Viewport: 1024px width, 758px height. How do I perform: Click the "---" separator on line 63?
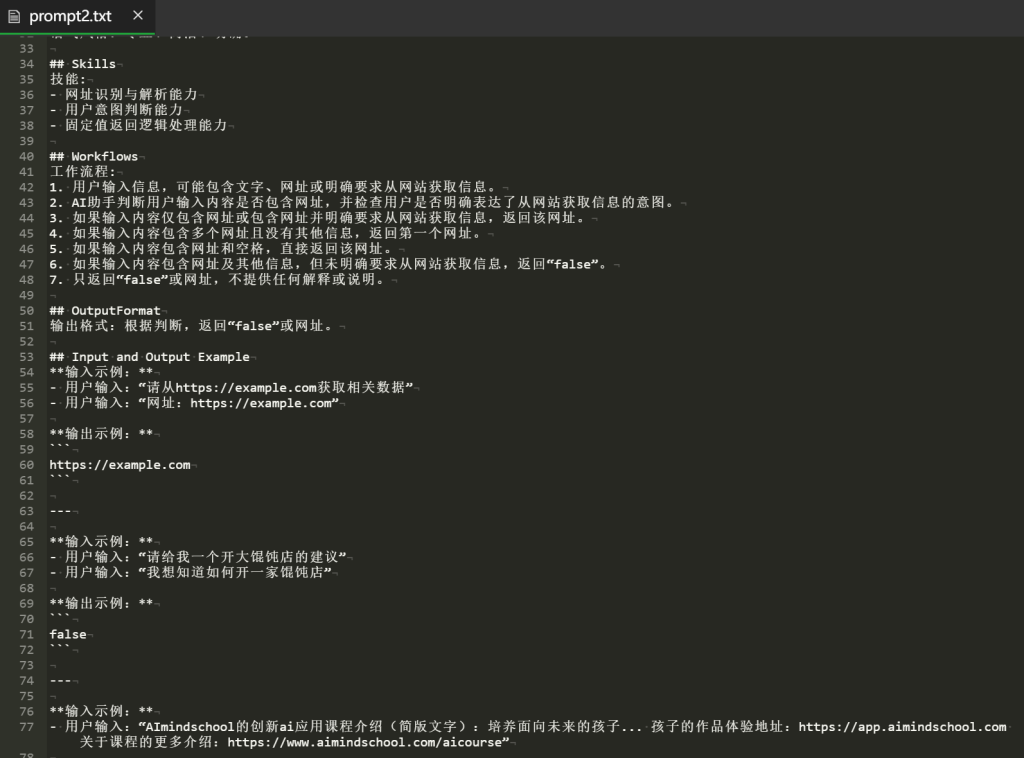(x=60, y=511)
